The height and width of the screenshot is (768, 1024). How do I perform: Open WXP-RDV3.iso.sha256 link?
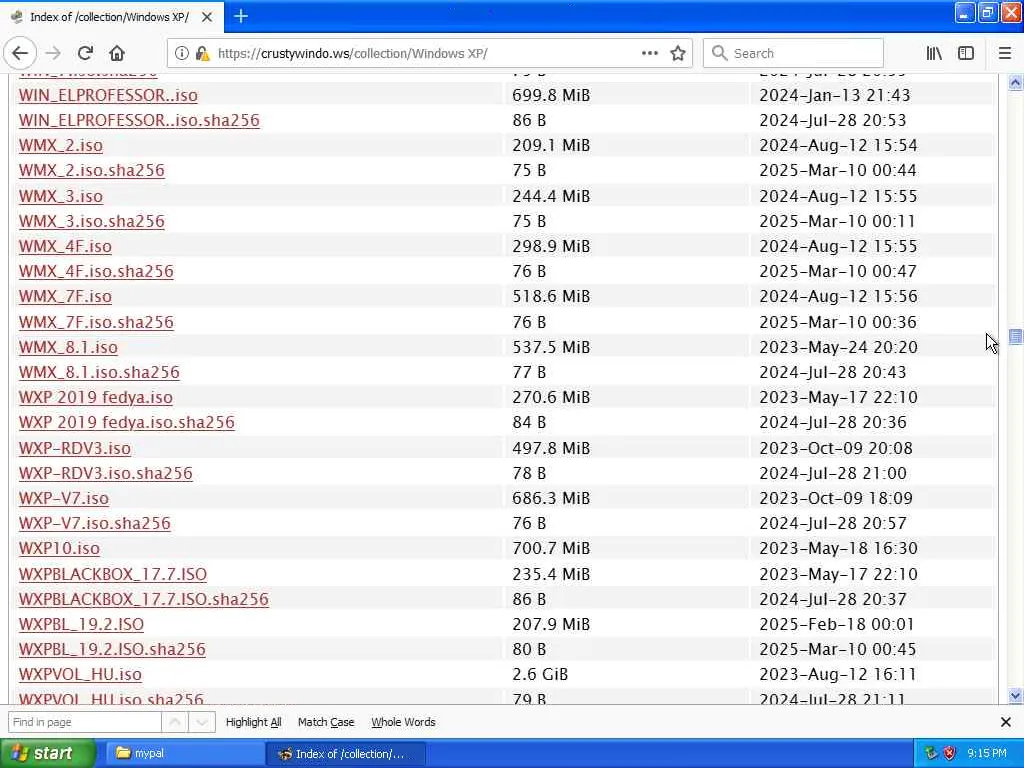click(x=106, y=473)
